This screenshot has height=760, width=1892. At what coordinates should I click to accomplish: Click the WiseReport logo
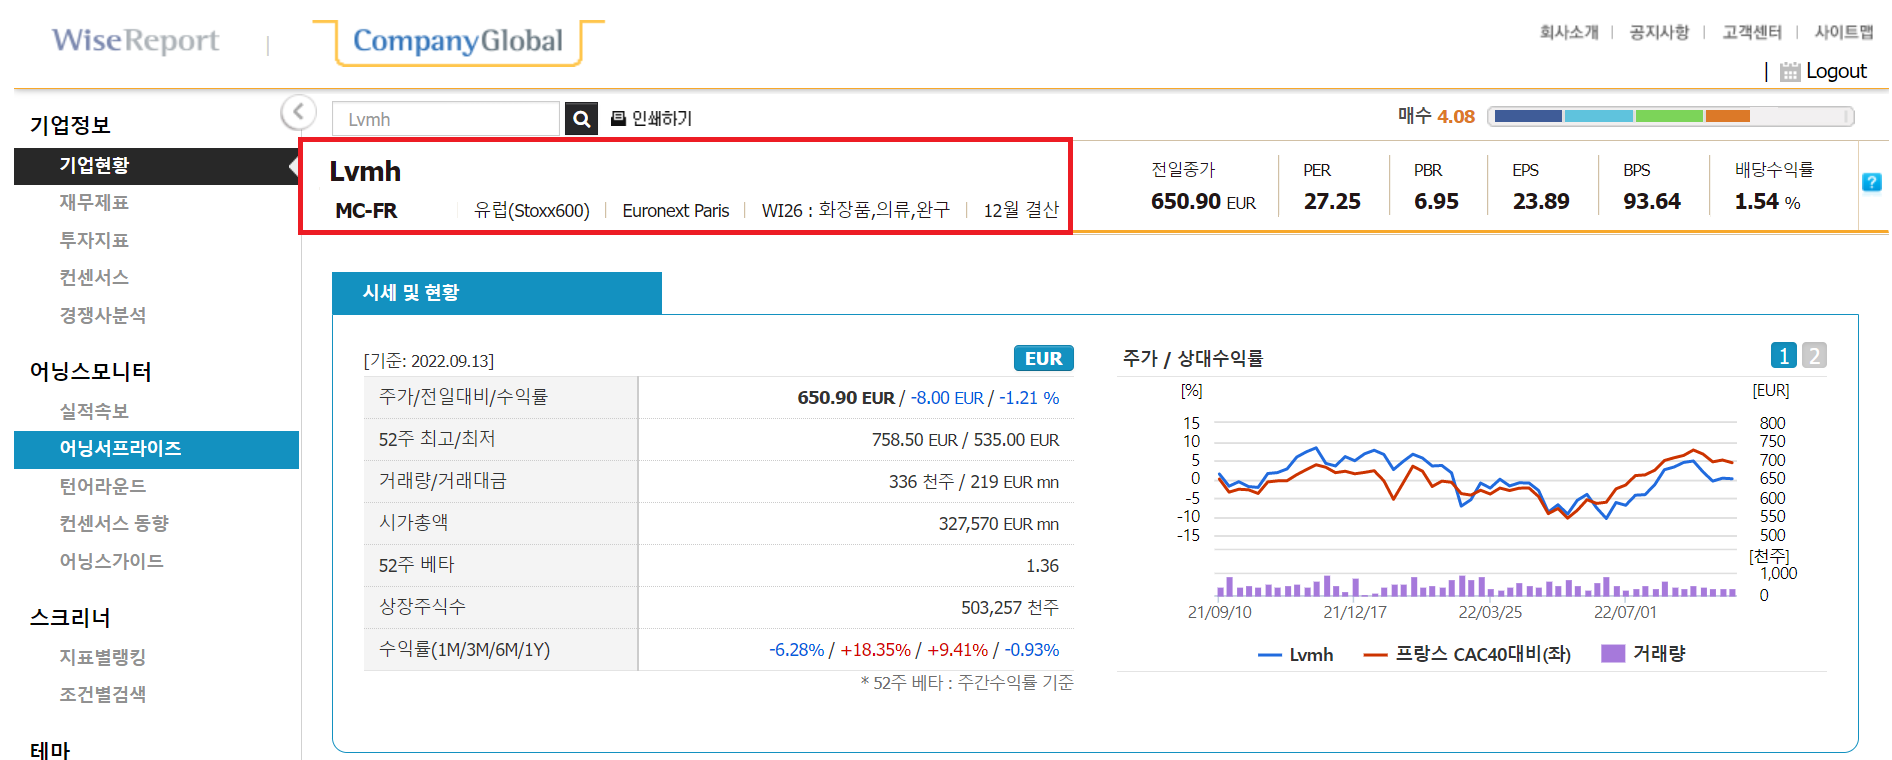click(x=135, y=40)
